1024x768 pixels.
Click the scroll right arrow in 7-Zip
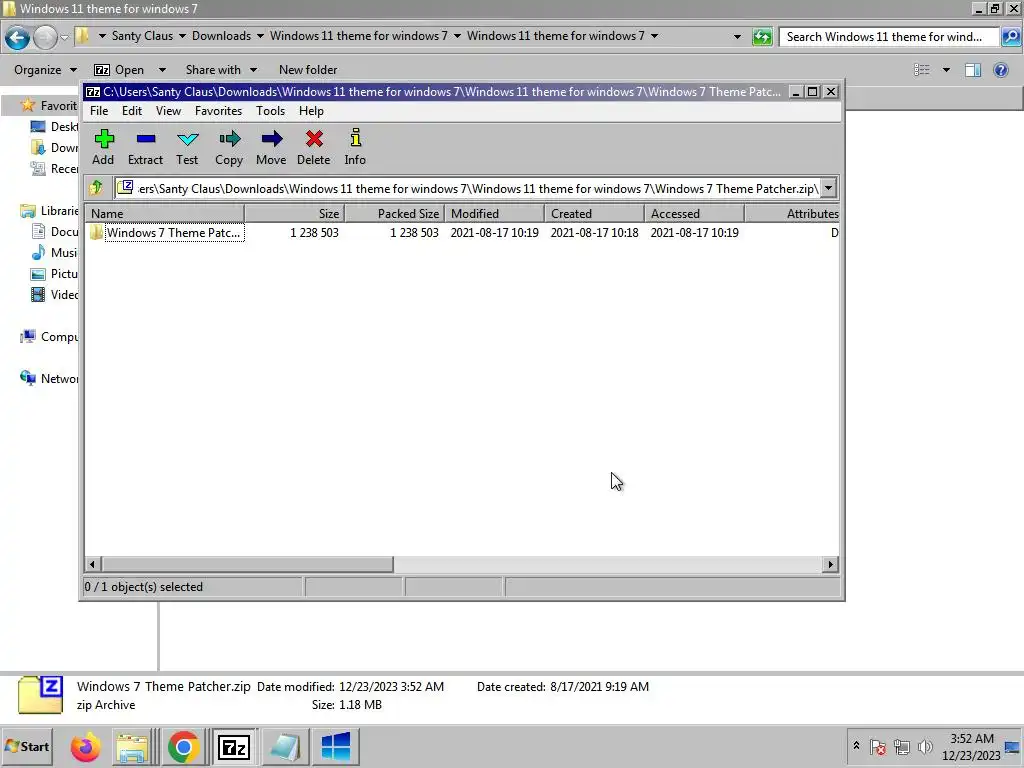pos(830,564)
